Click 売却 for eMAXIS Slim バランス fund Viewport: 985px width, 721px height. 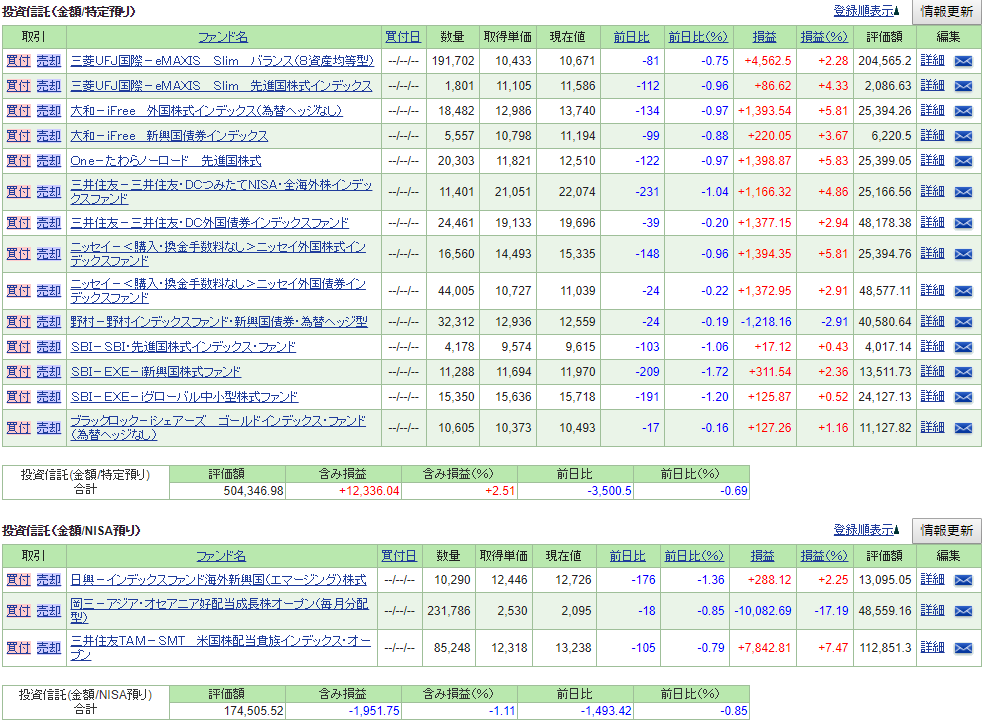click(48, 61)
